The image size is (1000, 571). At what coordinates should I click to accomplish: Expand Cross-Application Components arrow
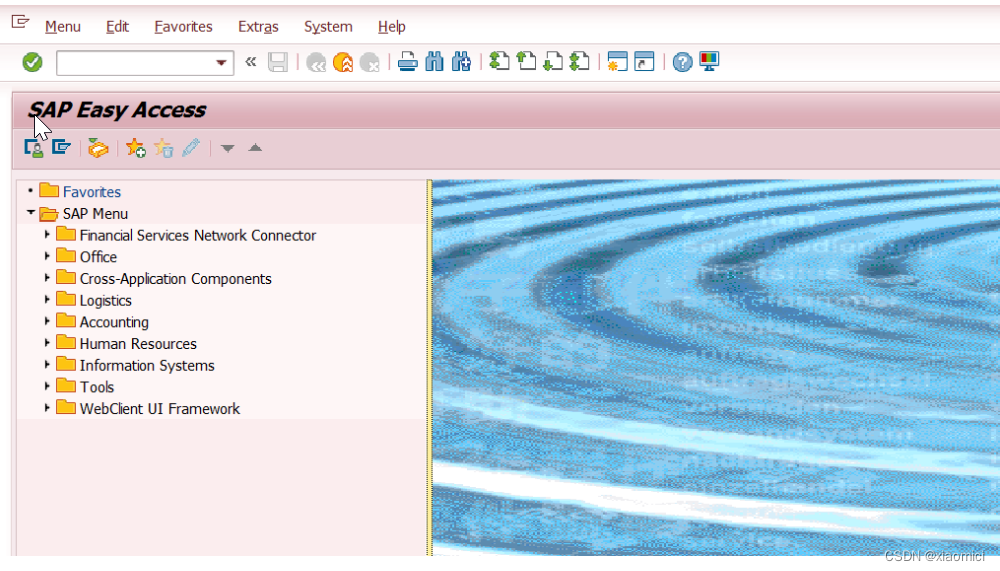(47, 278)
